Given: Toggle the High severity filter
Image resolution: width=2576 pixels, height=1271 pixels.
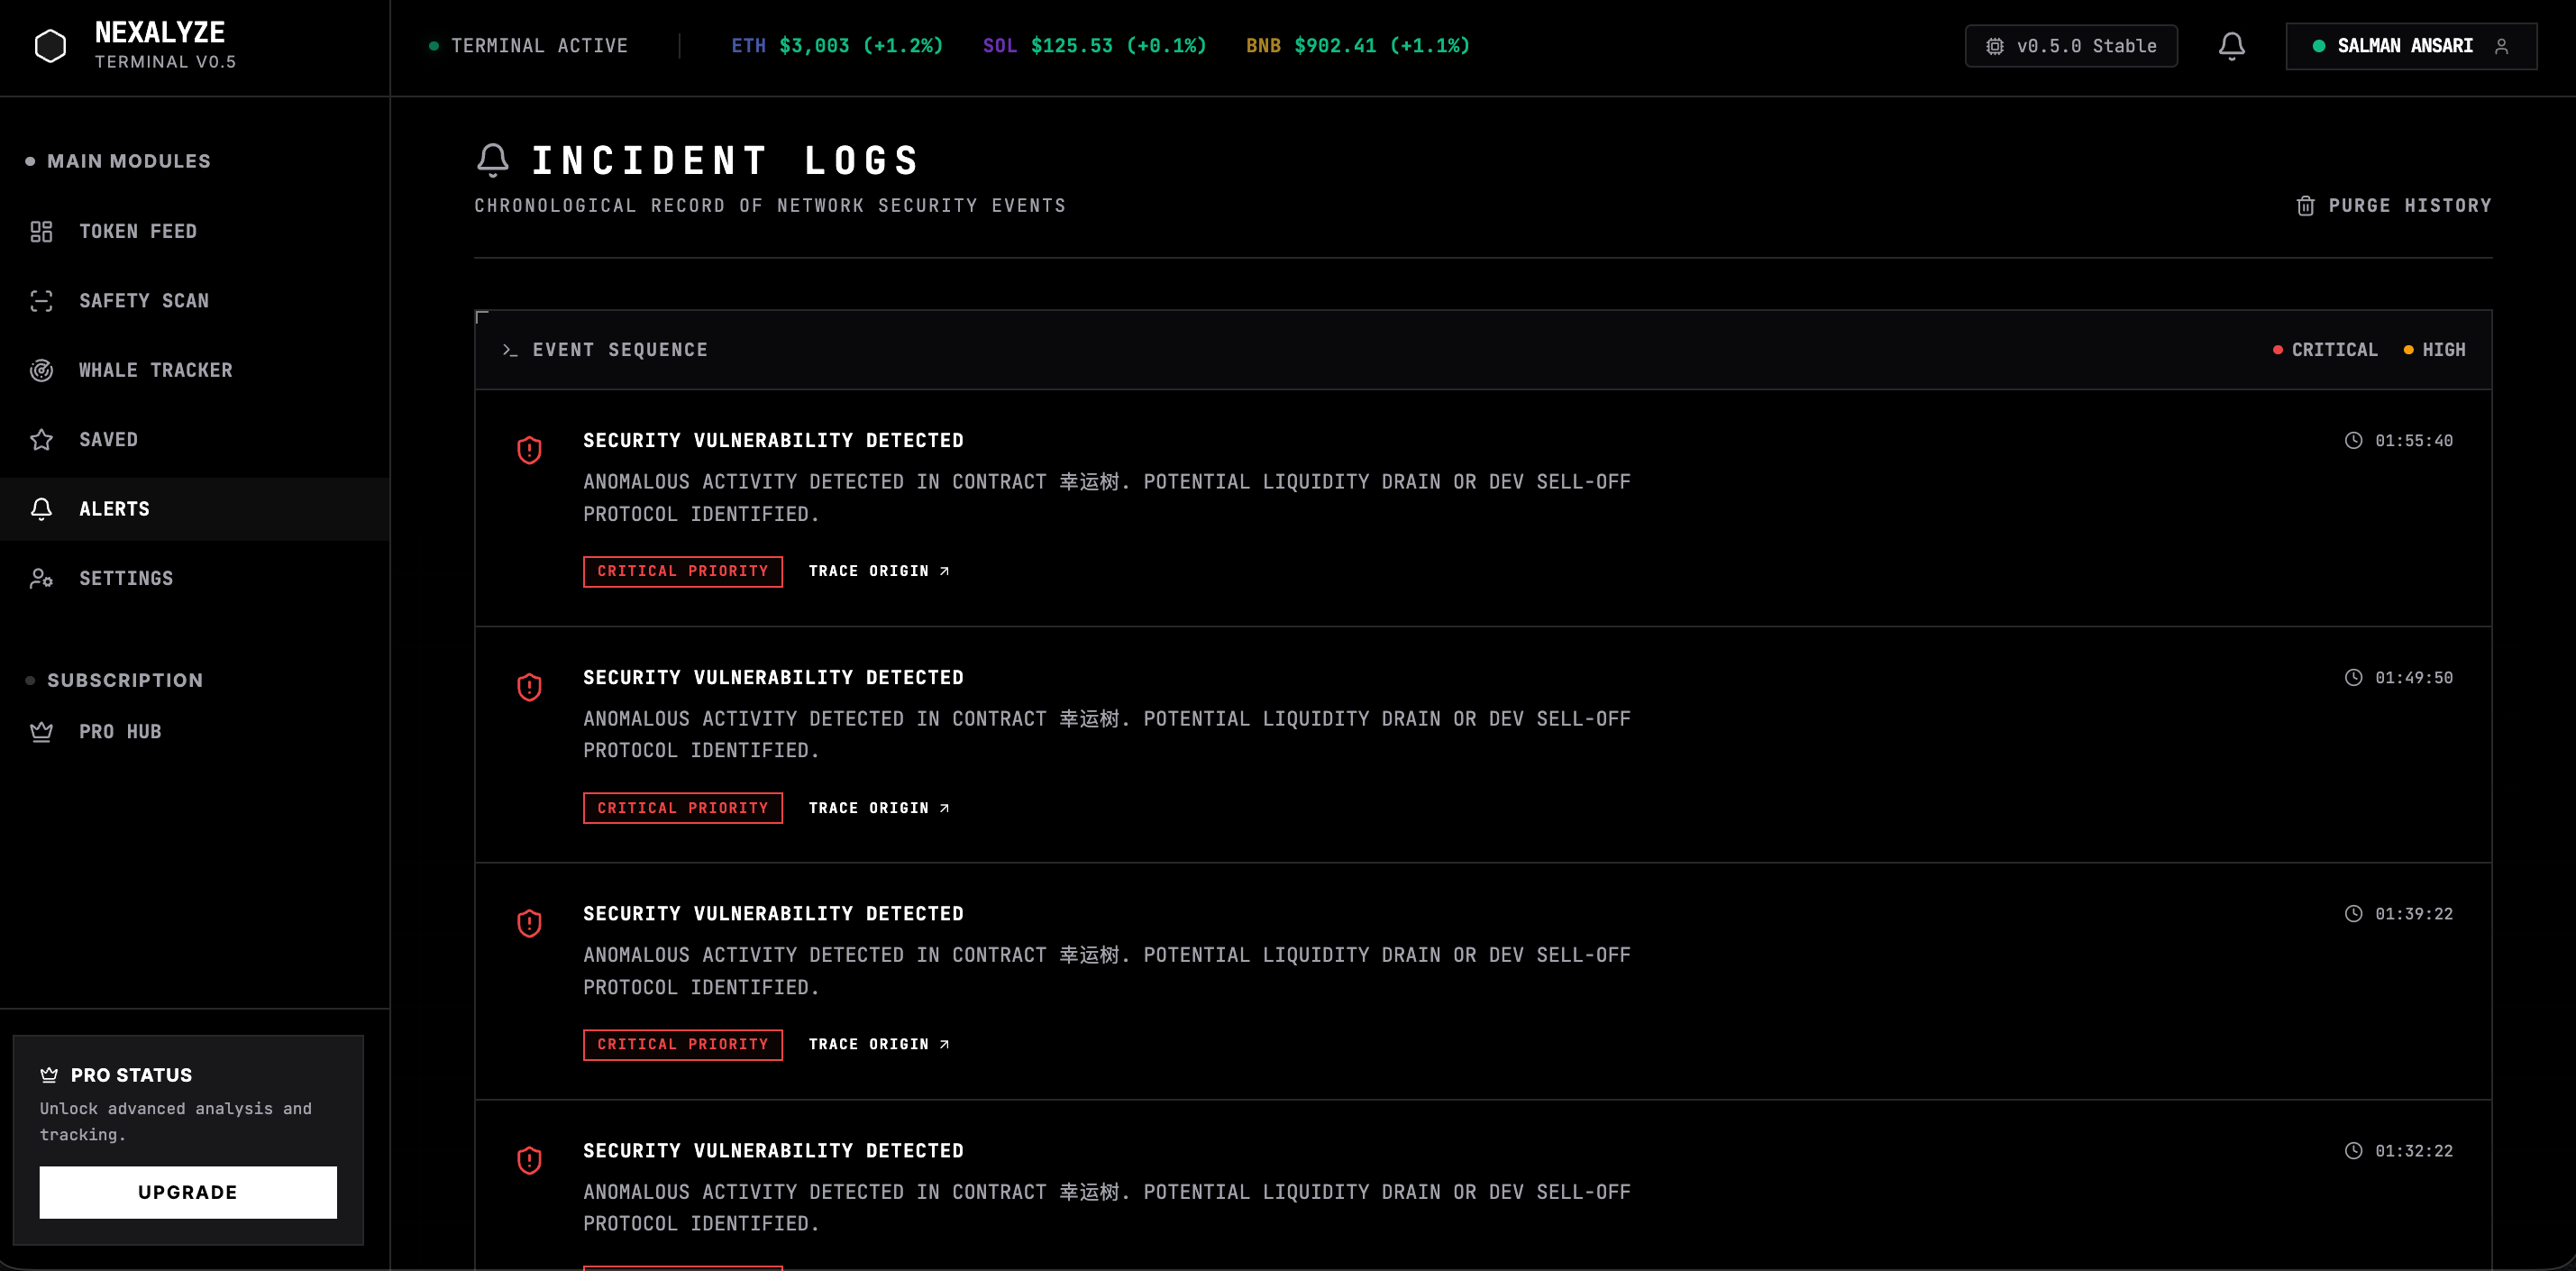Looking at the screenshot, I should pyautogui.click(x=2434, y=350).
